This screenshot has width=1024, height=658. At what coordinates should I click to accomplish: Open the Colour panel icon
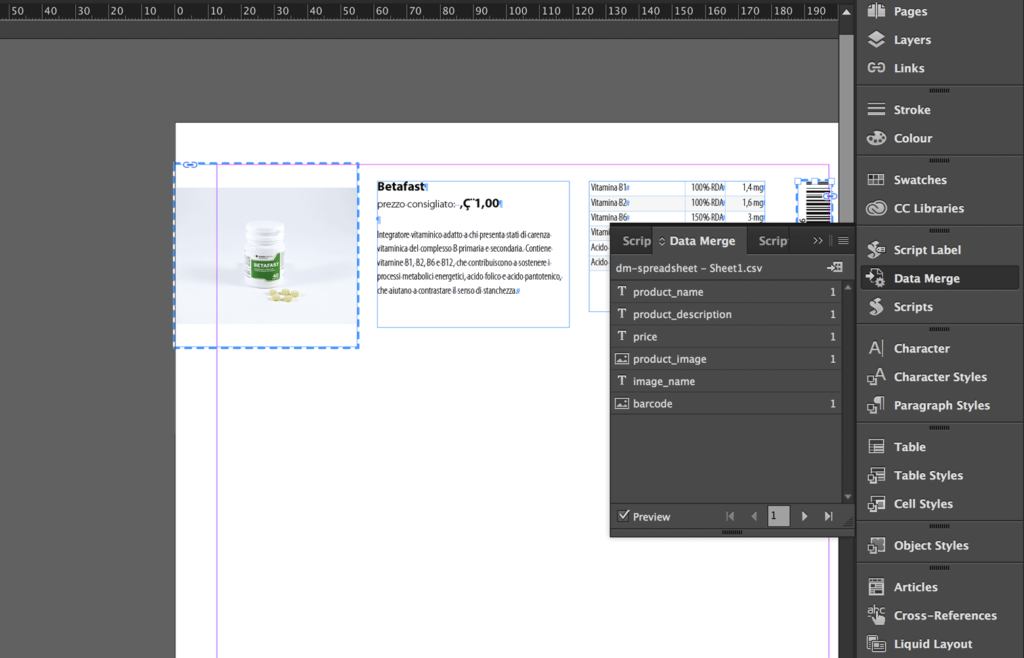(876, 138)
